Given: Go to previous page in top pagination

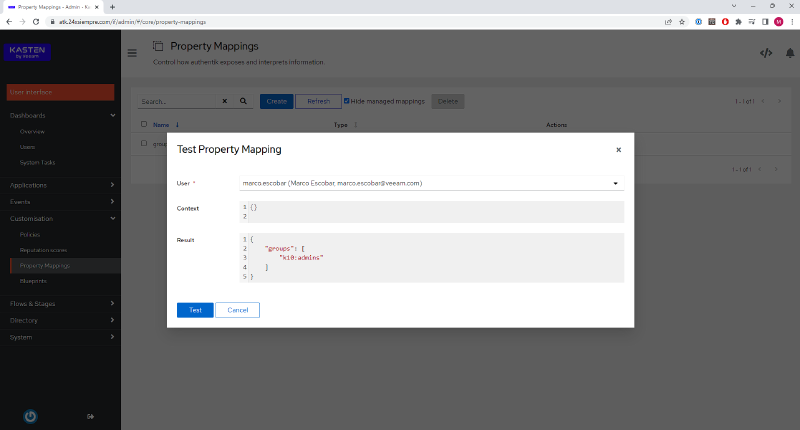Looking at the screenshot, I should tap(763, 102).
